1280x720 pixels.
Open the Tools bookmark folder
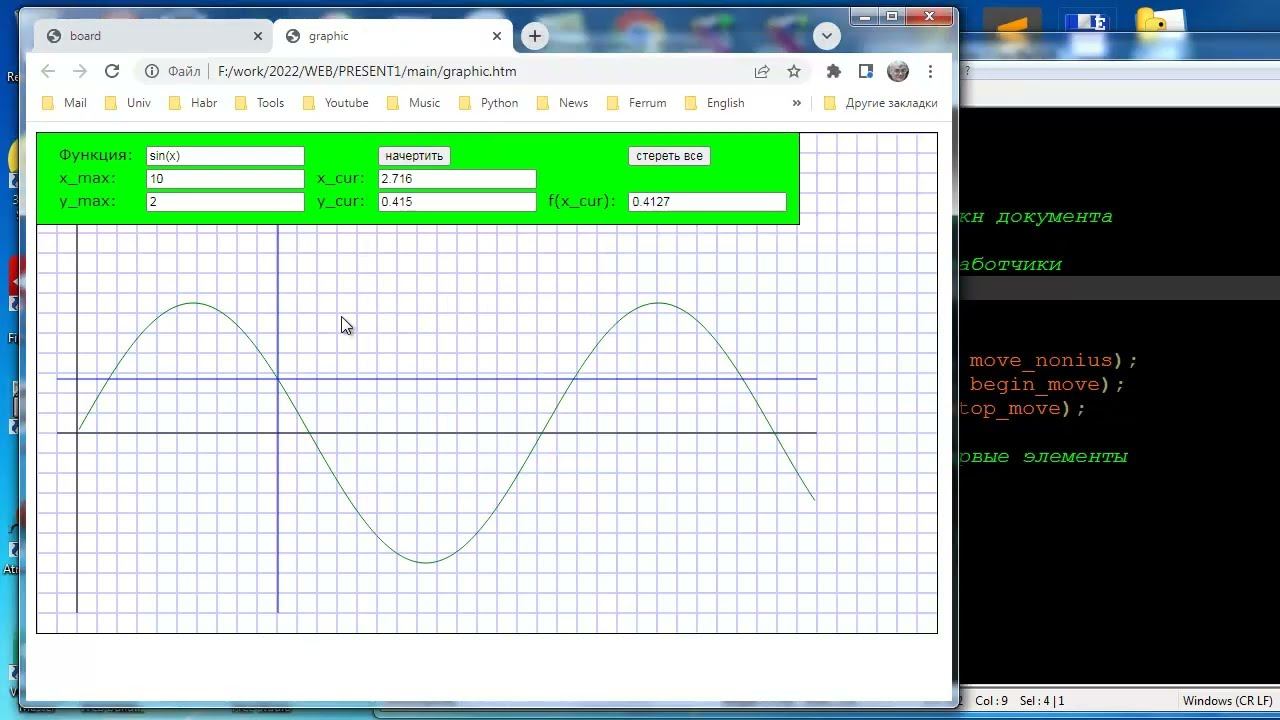[x=260, y=103]
